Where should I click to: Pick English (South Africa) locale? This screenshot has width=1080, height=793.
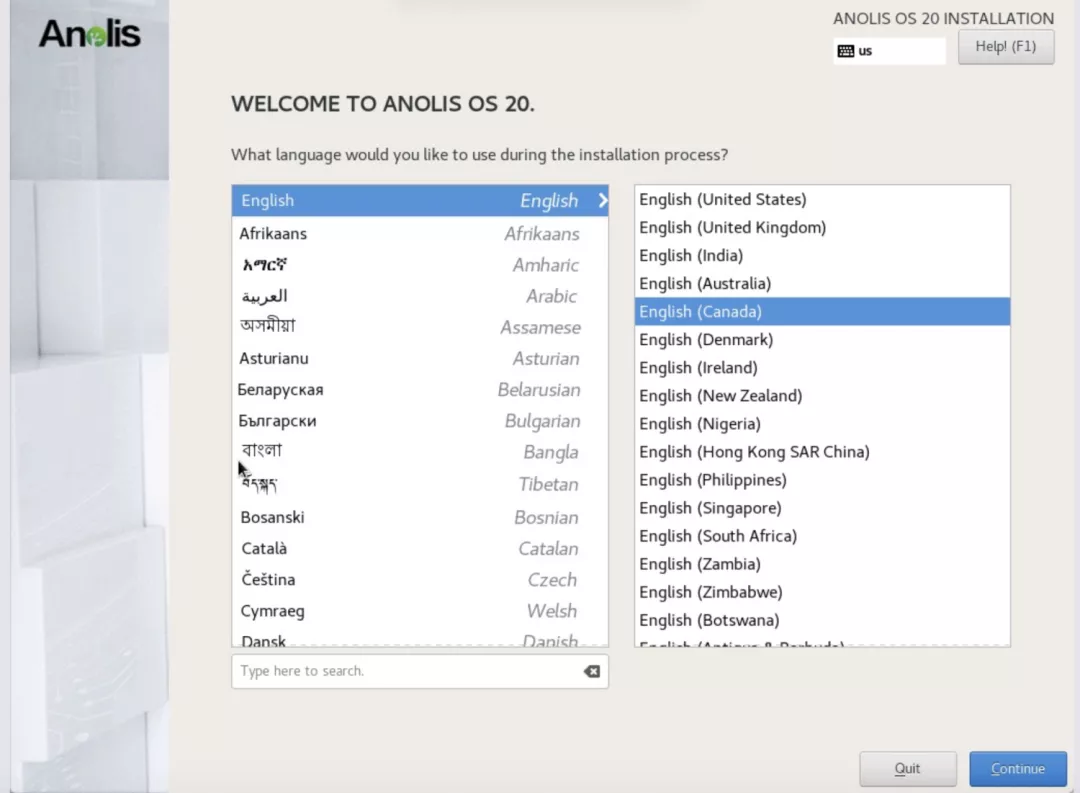coord(822,536)
